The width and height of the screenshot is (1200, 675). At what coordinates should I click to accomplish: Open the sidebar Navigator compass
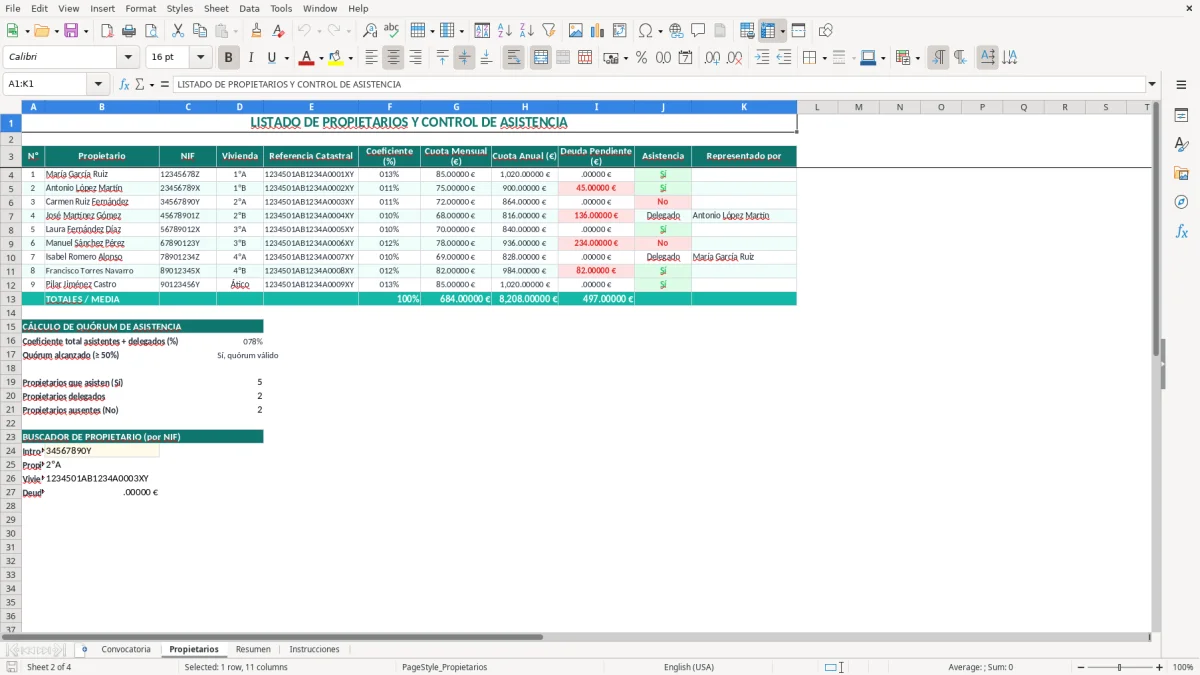click(1181, 203)
